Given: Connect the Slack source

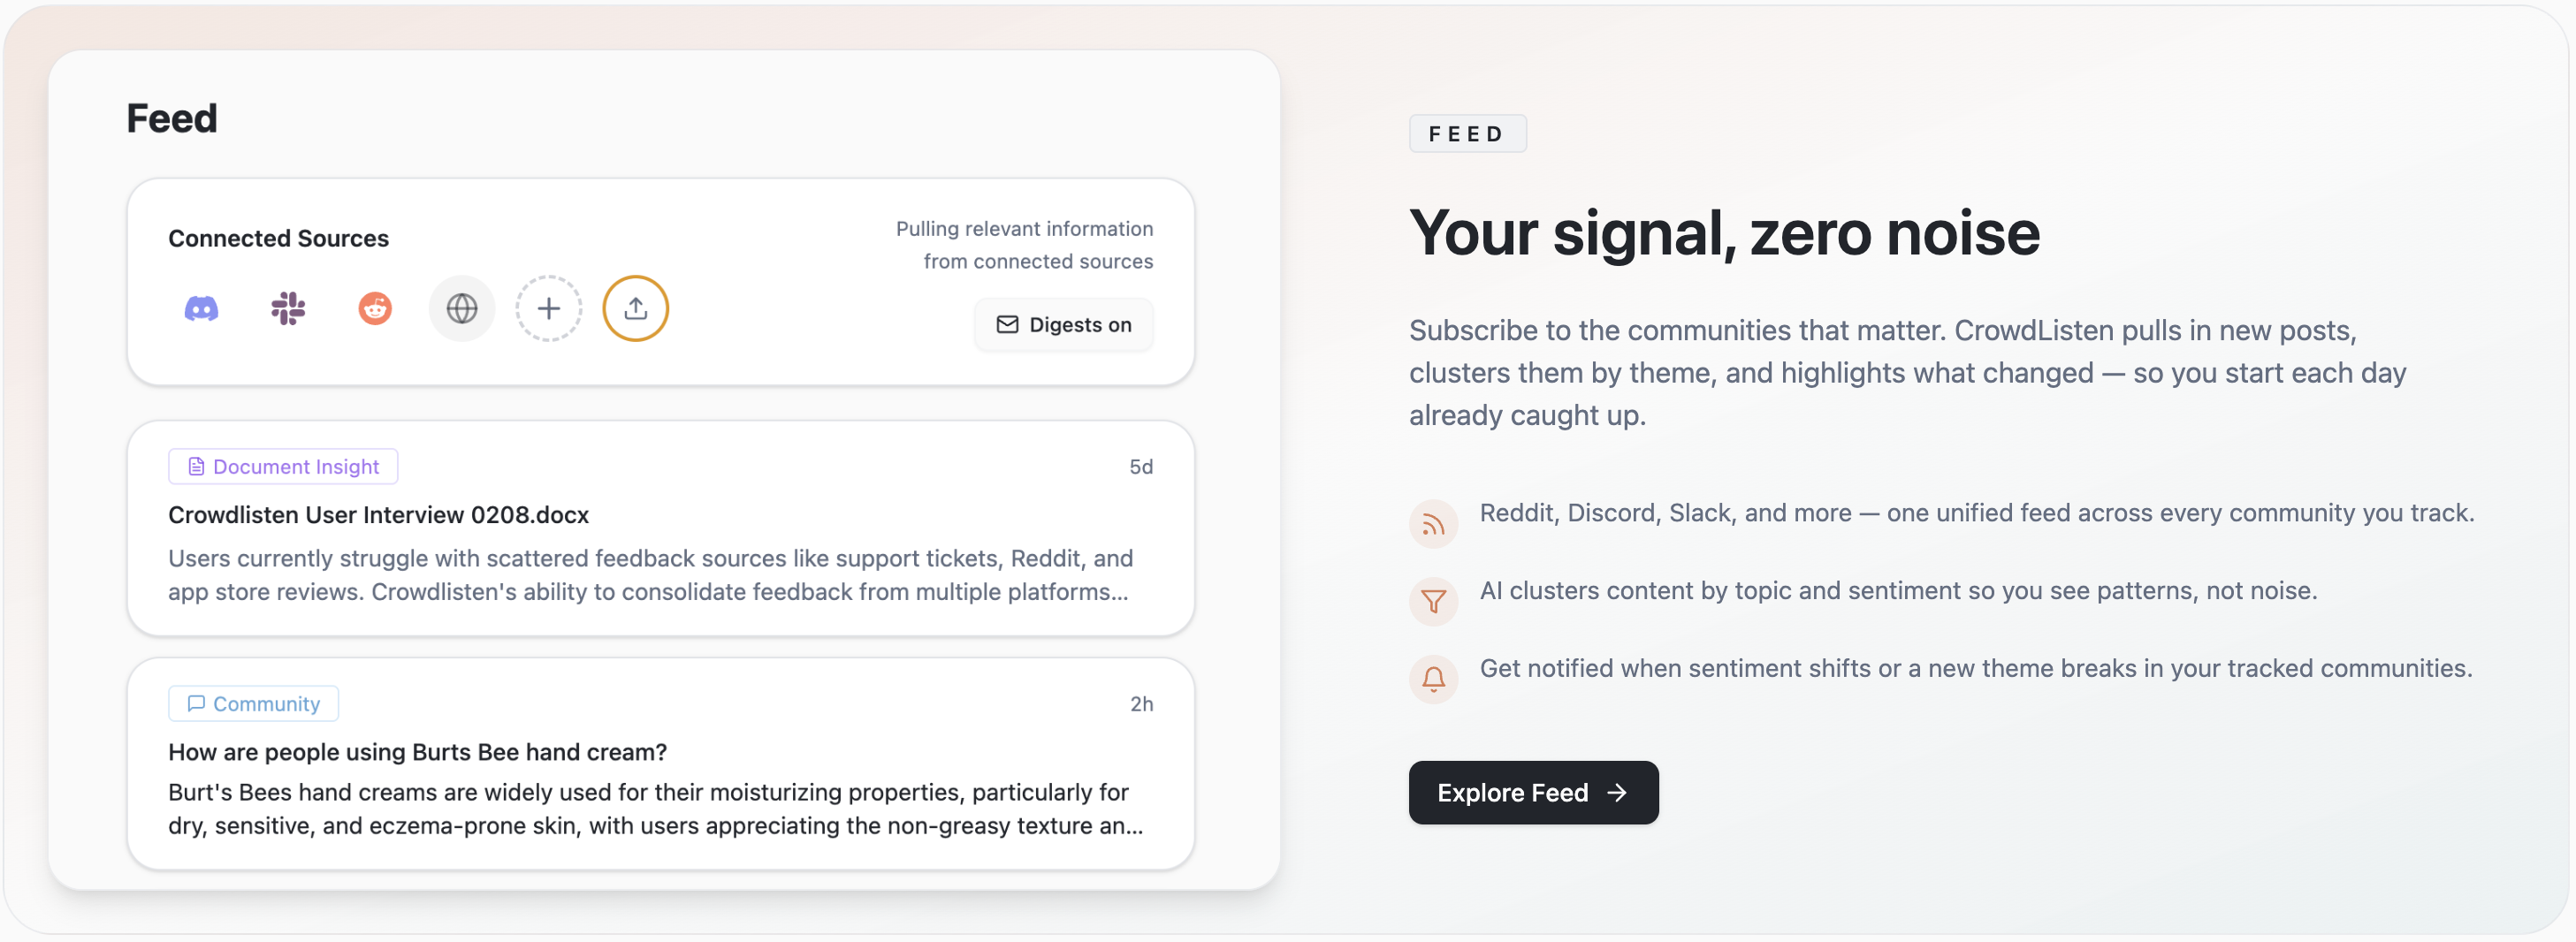Looking at the screenshot, I should click(288, 308).
